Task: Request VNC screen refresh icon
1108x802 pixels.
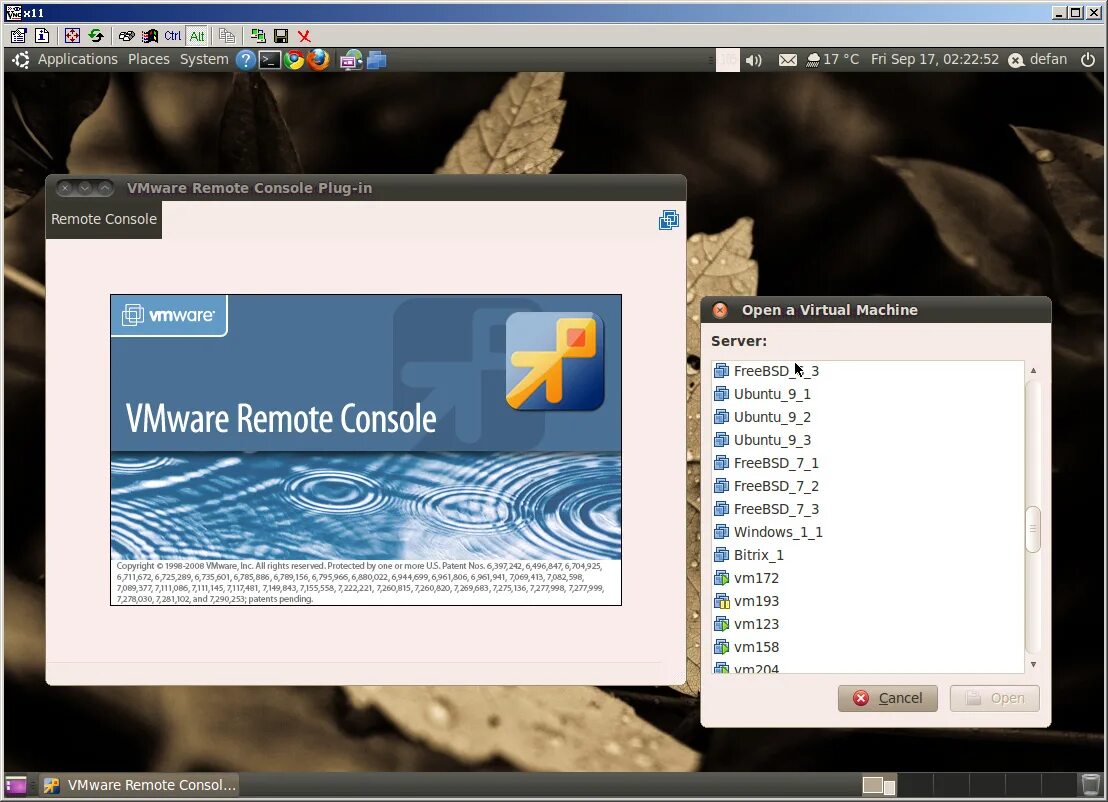Action: pos(96,35)
